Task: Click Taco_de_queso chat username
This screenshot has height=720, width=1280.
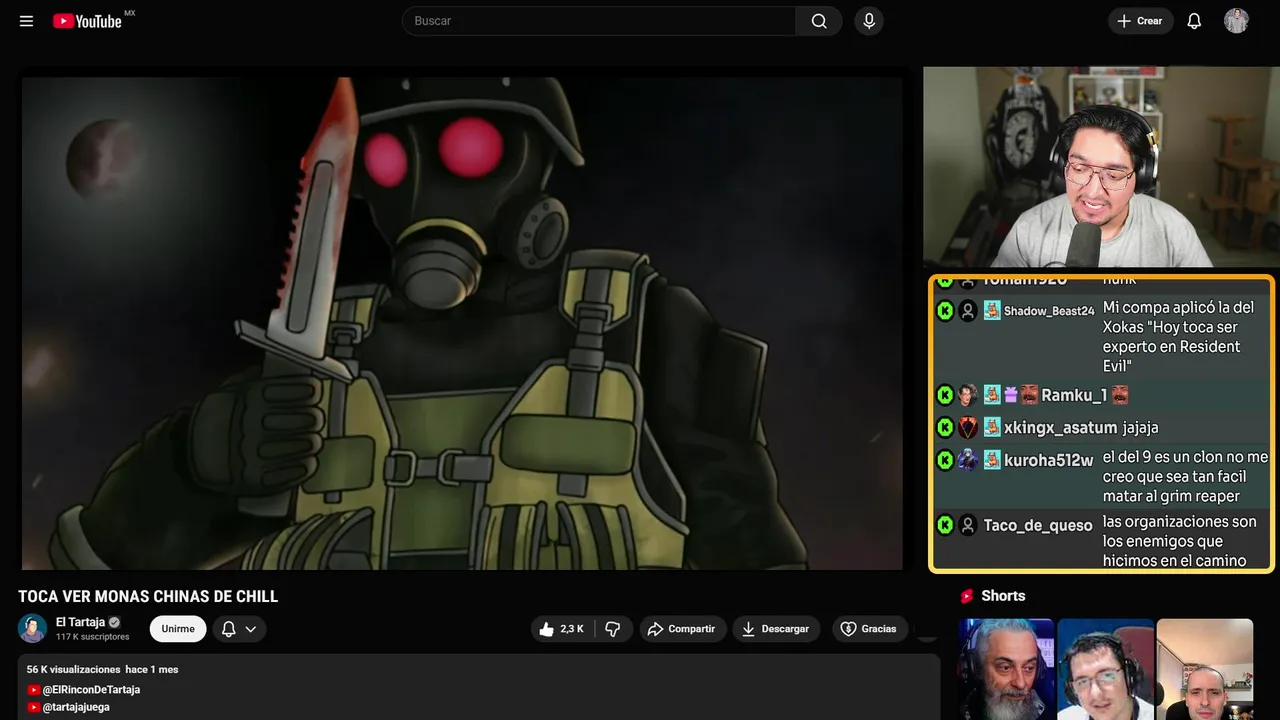Action: click(1038, 525)
